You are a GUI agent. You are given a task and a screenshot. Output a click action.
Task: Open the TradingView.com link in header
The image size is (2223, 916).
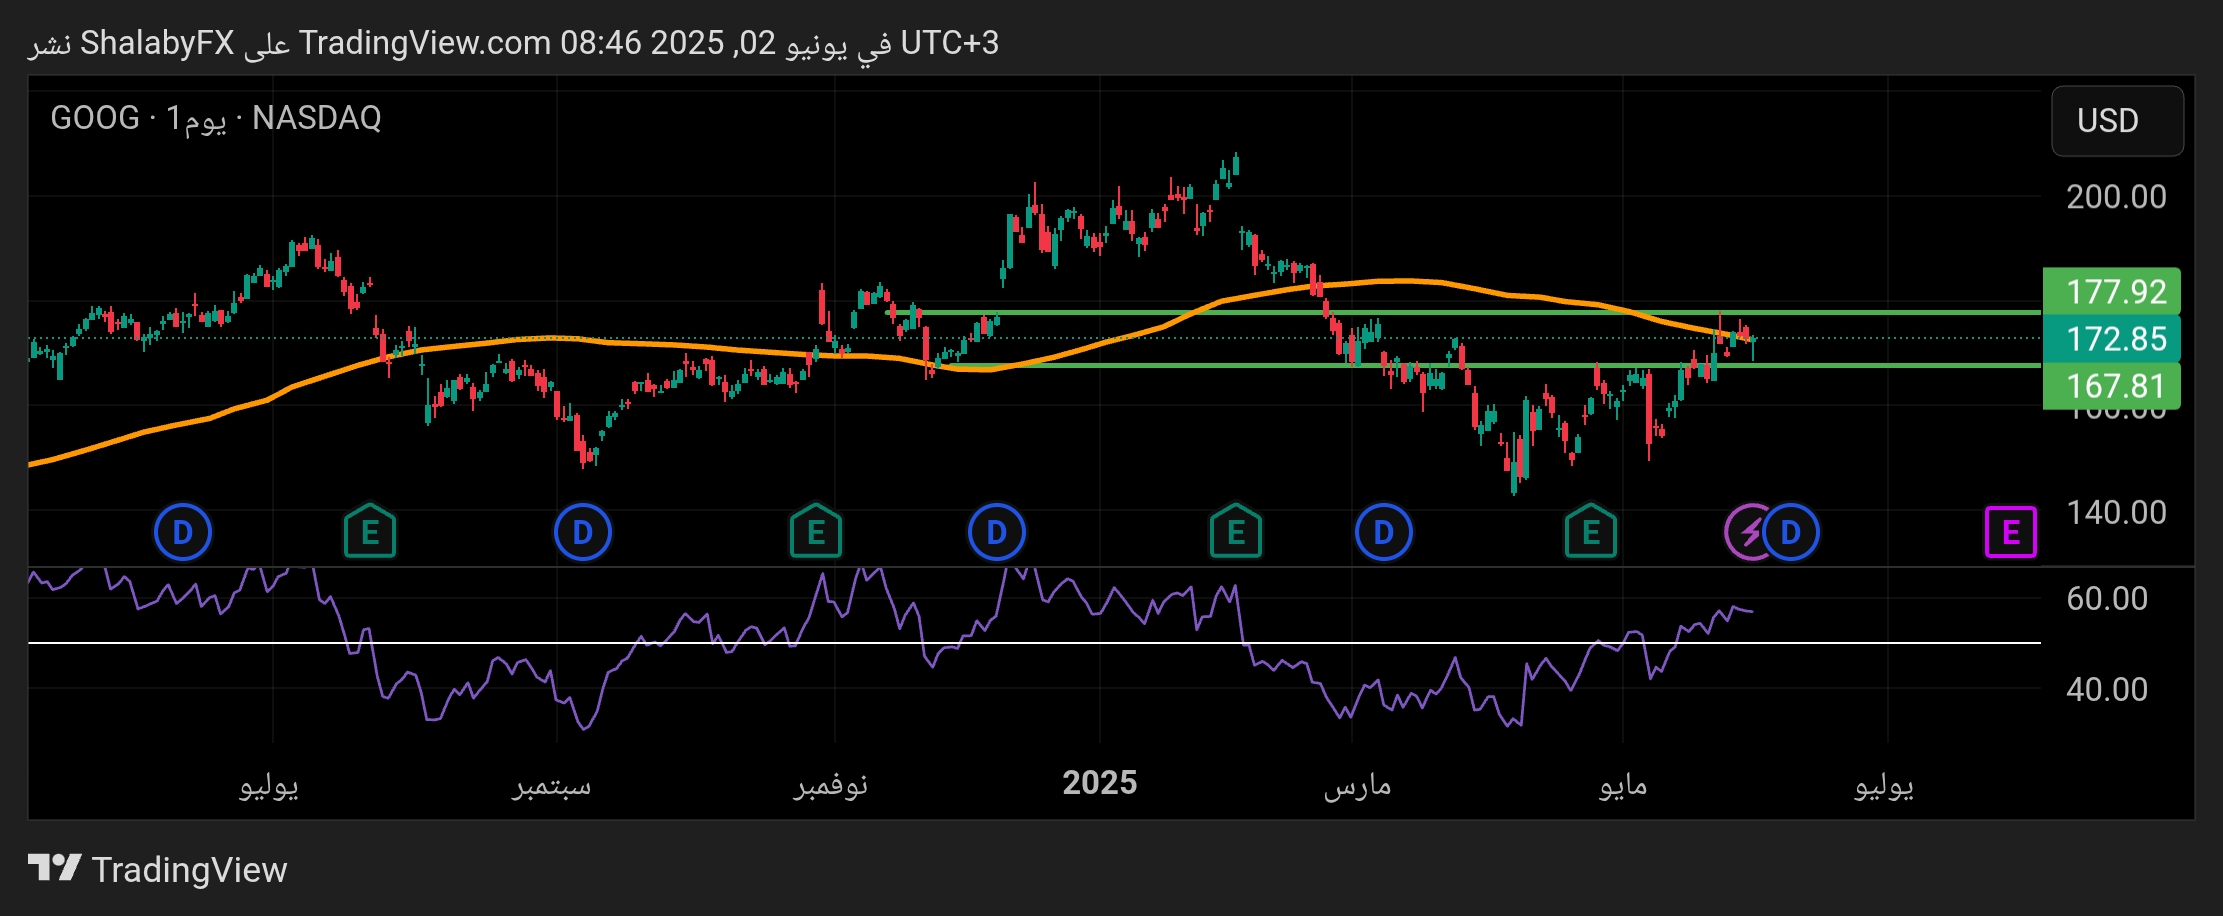coord(424,43)
